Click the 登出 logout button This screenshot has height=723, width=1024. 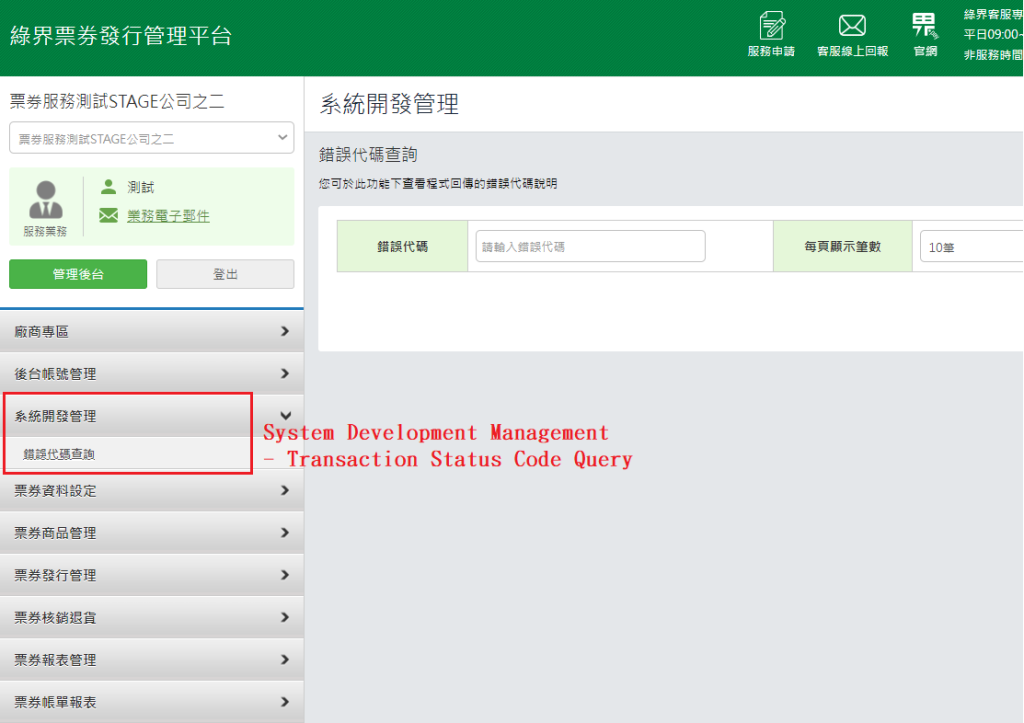pos(225,273)
